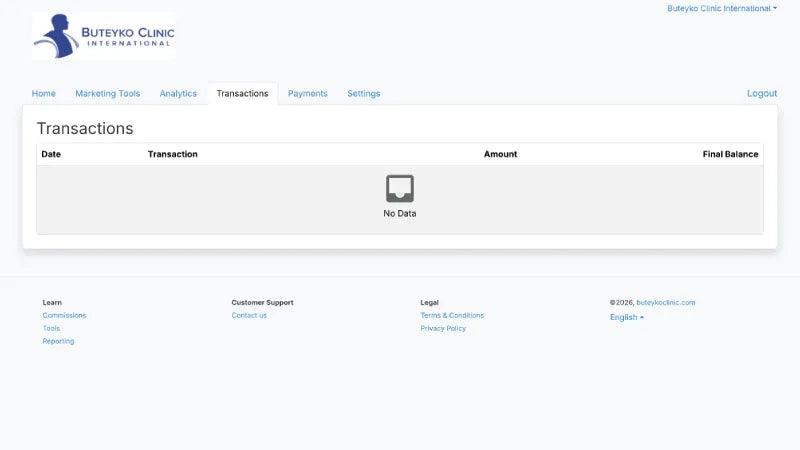The image size is (800, 450).
Task: Open the Marketing Tools tab
Action: (108, 93)
